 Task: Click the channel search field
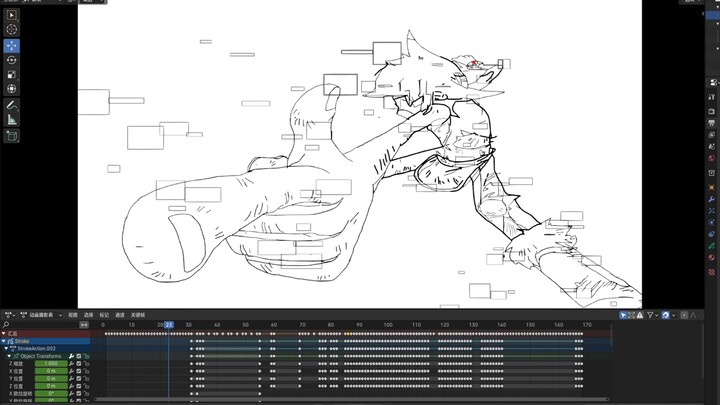(40, 325)
